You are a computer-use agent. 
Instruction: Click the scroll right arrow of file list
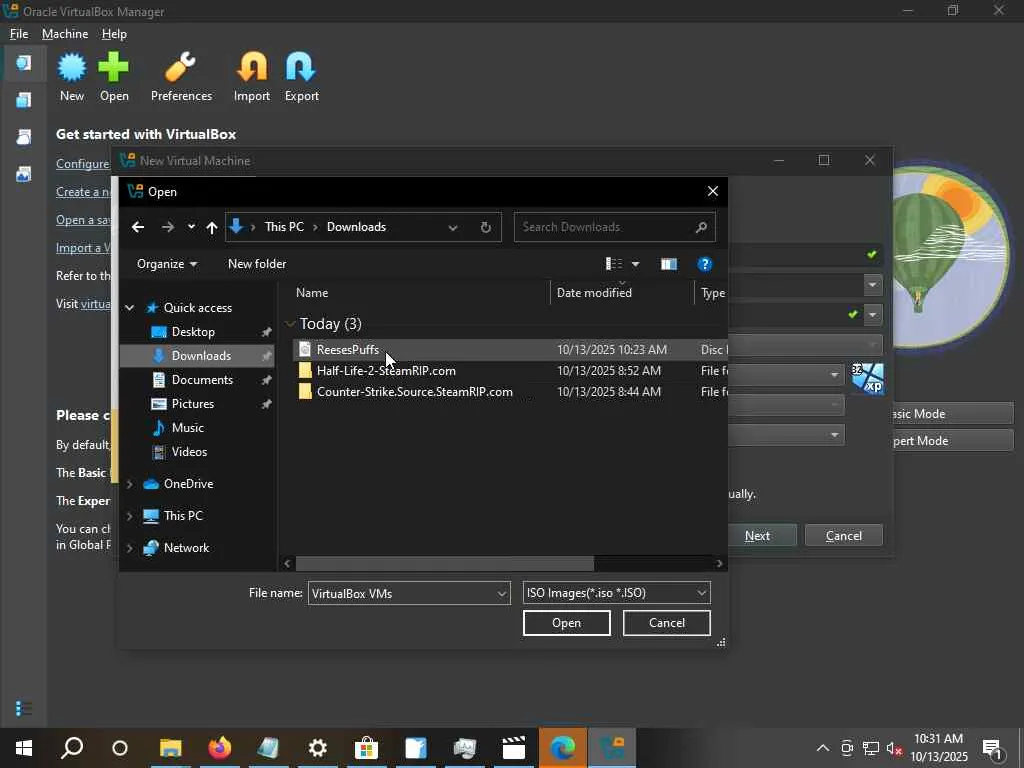719,563
